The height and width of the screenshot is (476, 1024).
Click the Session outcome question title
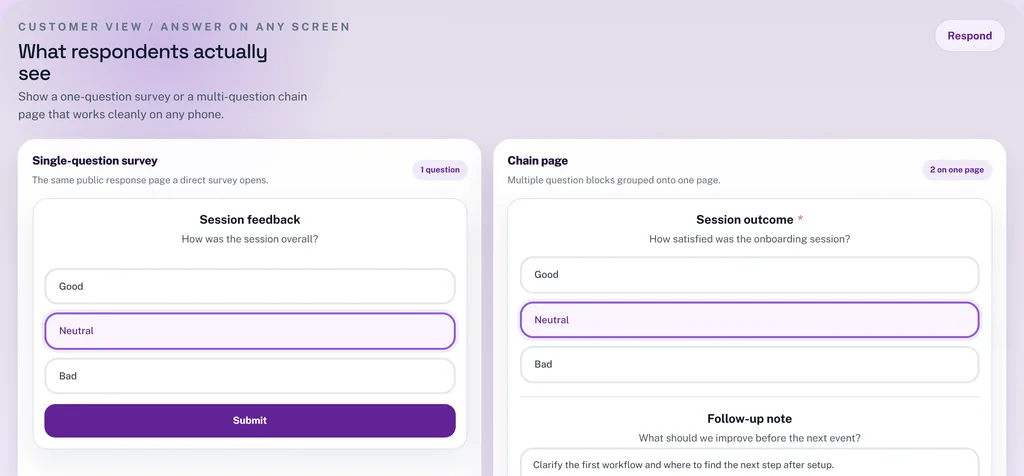pyautogui.click(x=744, y=220)
